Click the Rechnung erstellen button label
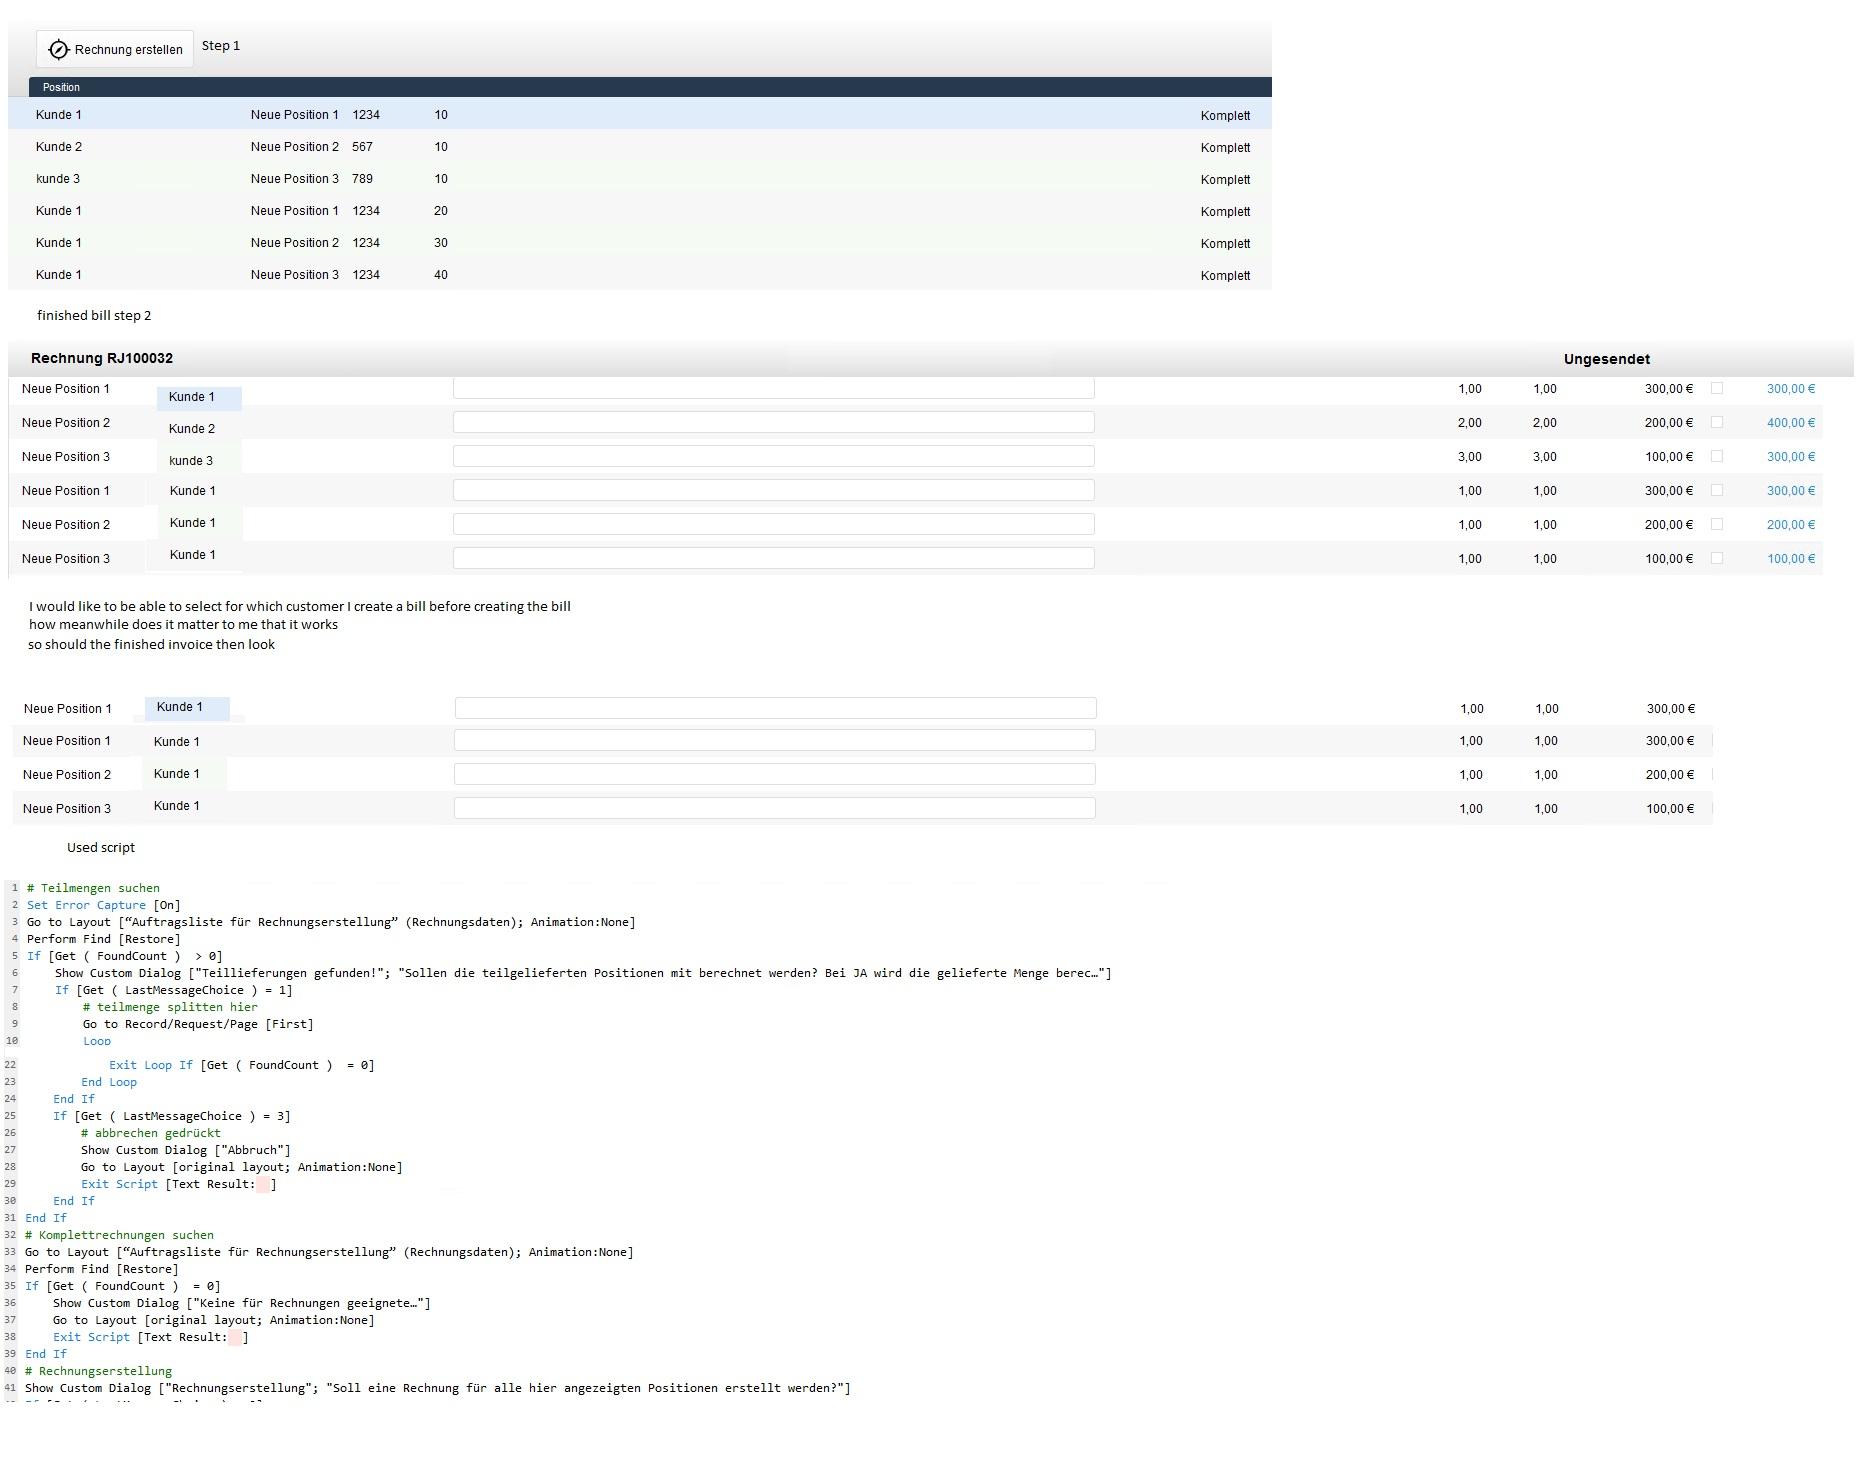Screen dimensions: 1862x1480 click(128, 49)
